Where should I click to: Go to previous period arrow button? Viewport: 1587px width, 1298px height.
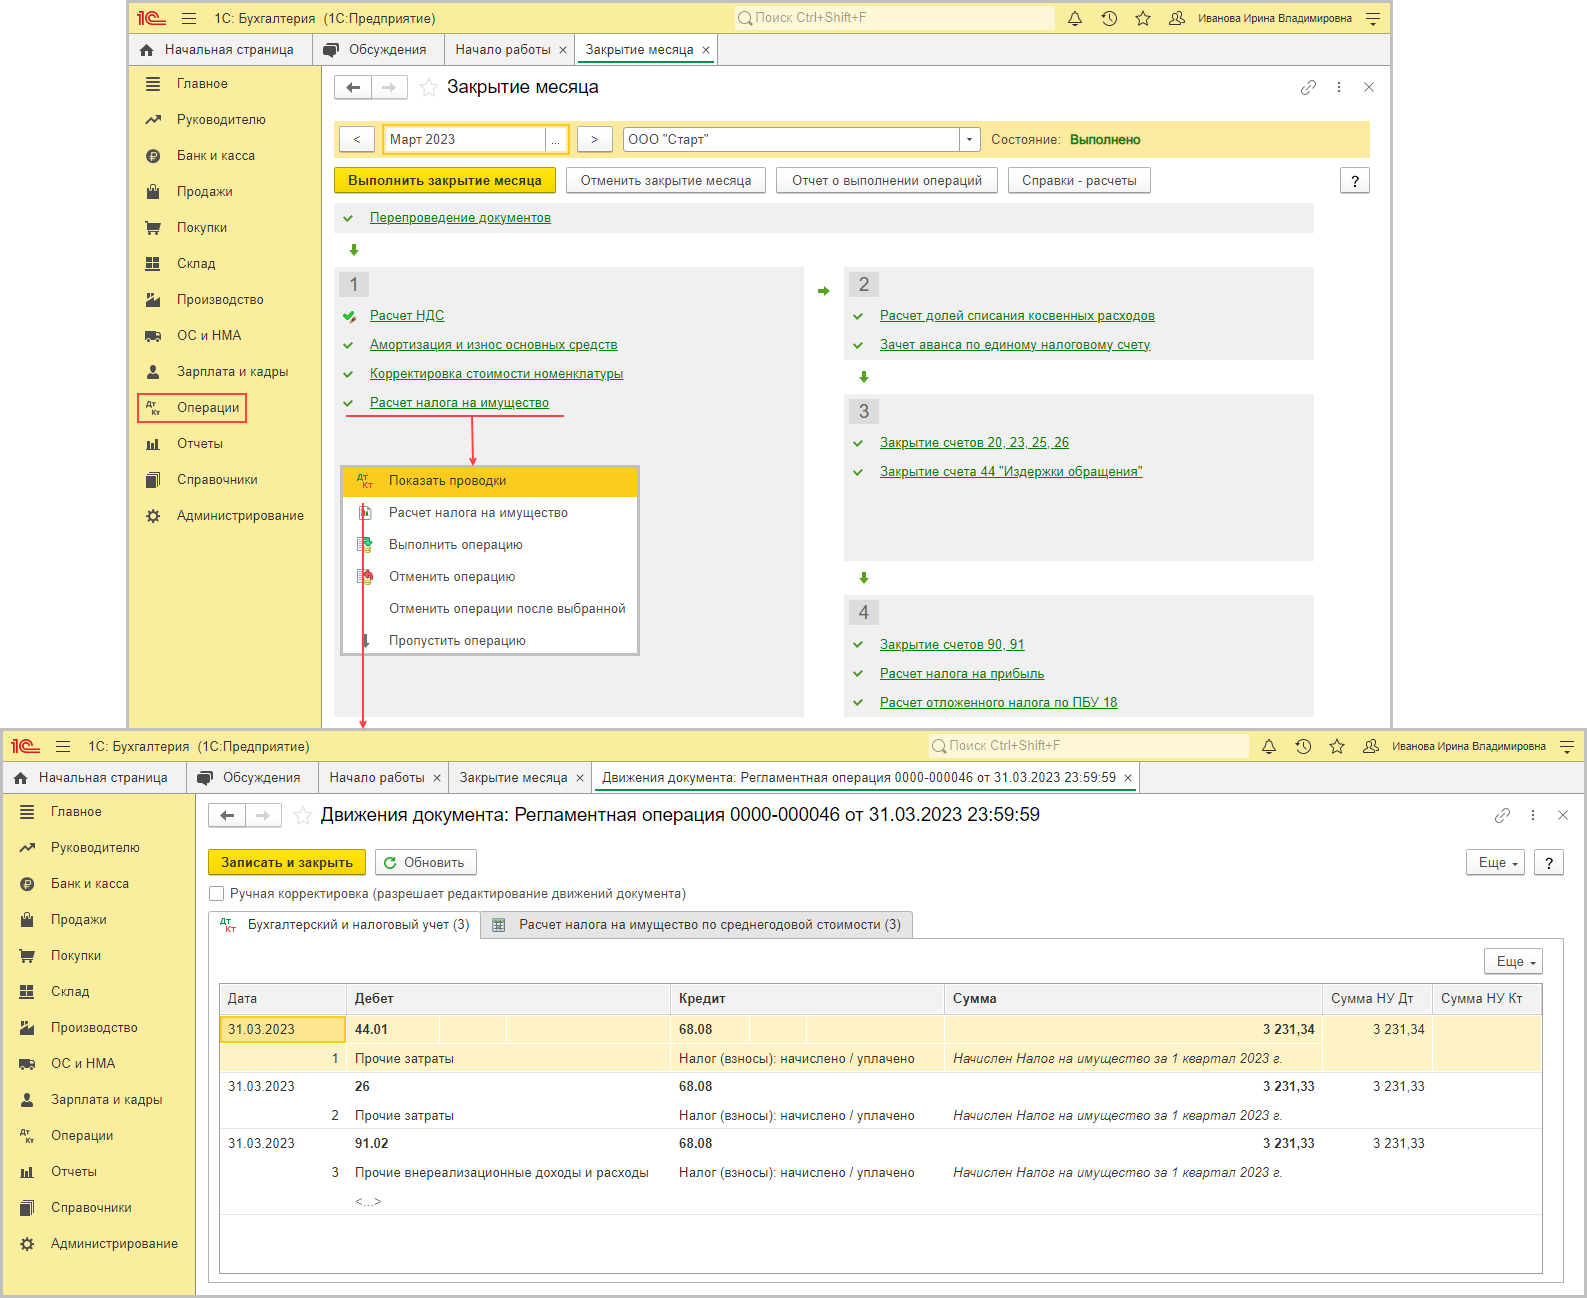tap(357, 139)
